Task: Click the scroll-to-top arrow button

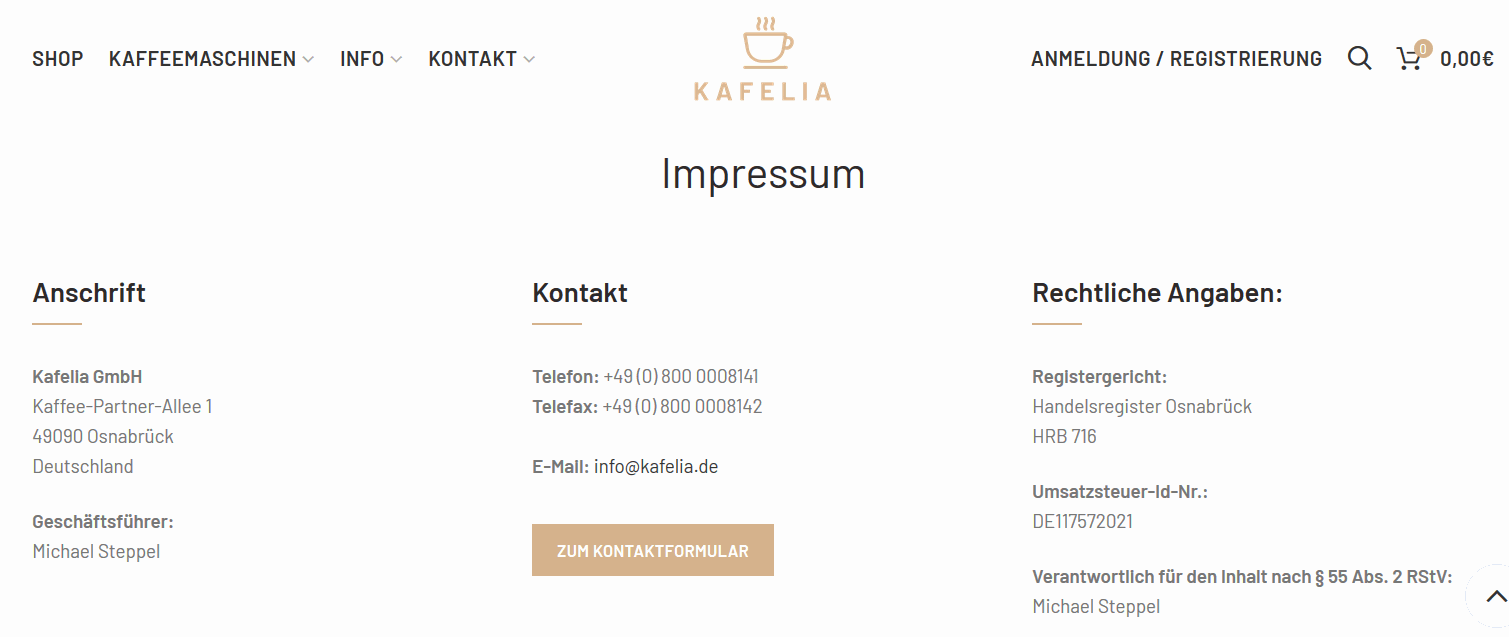Action: [1495, 596]
